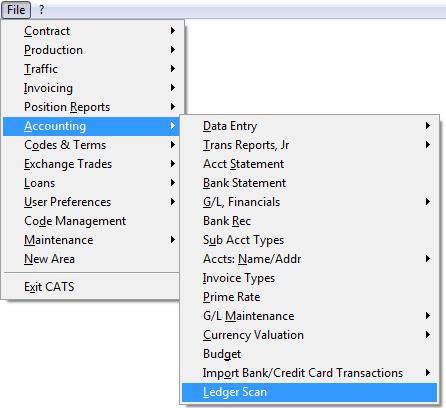Screen dimensions: 446x408
Task: Choose New Area
Action: point(91,259)
